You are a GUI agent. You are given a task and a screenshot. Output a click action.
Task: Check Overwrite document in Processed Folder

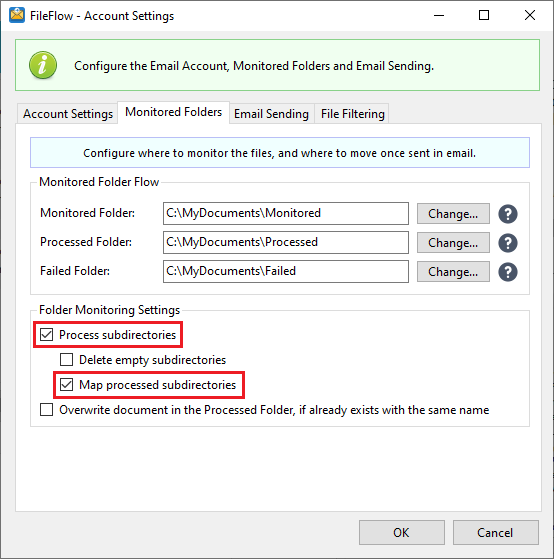[x=47, y=410]
